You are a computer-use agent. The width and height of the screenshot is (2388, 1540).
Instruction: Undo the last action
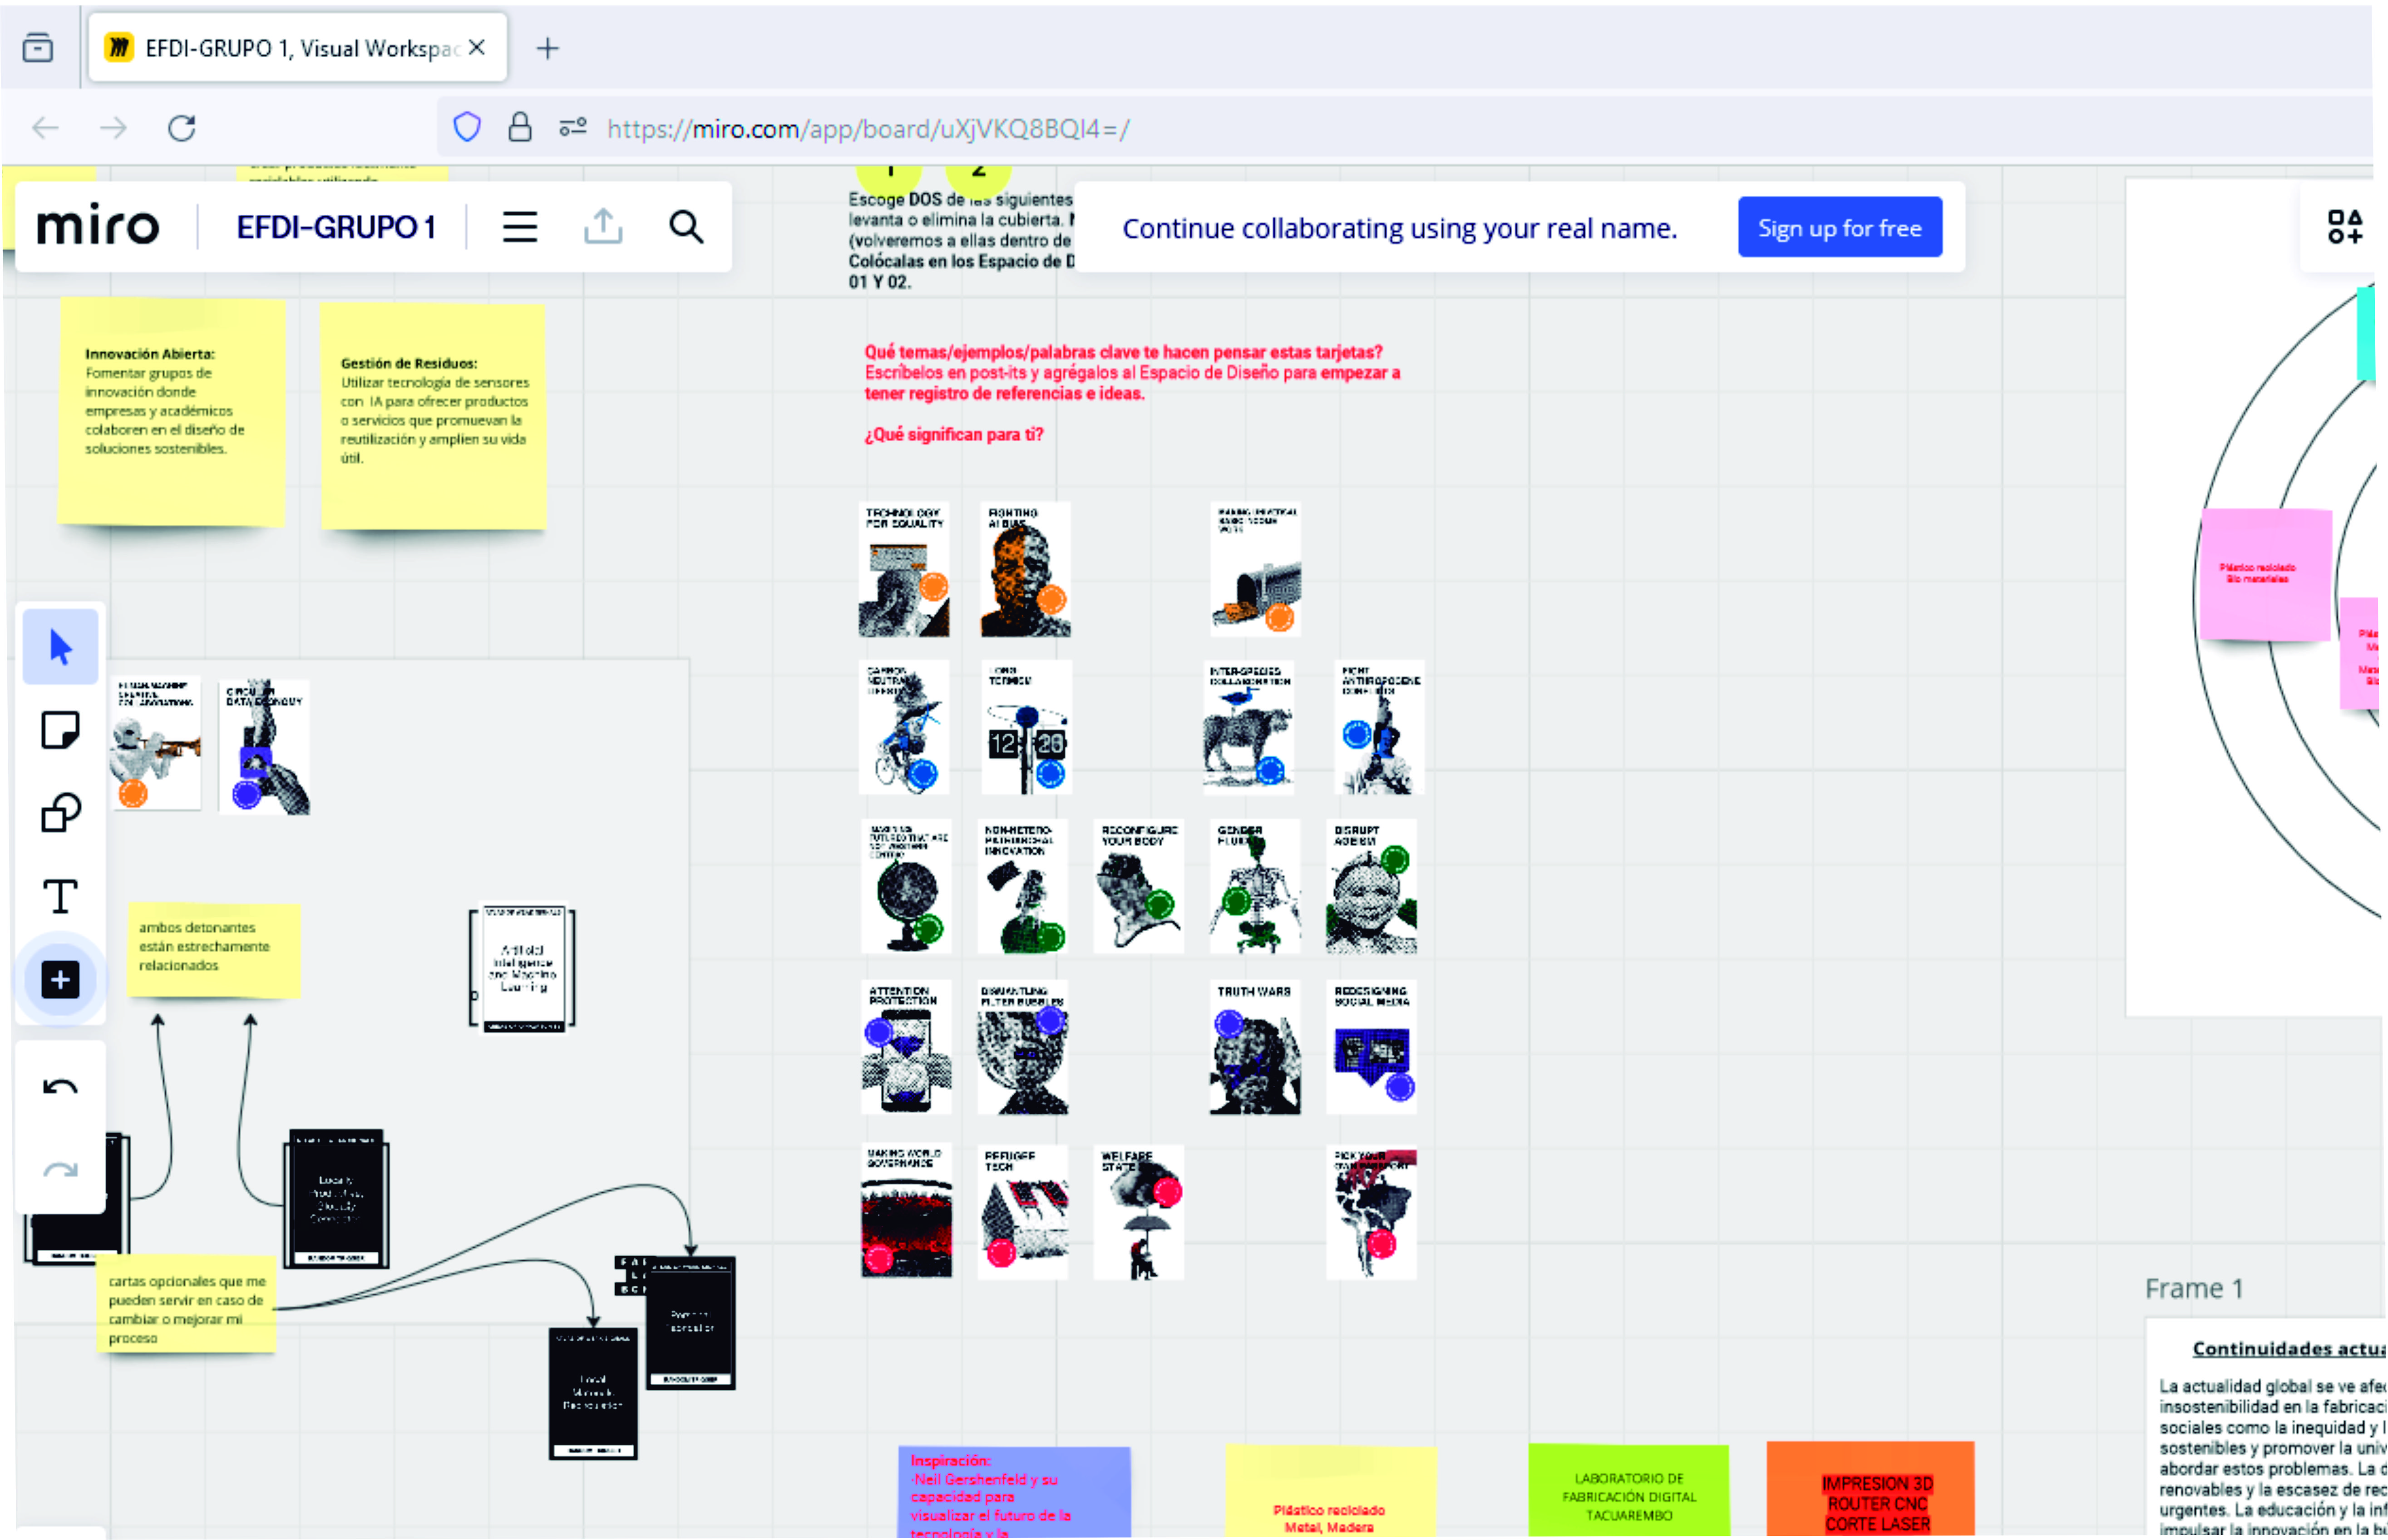(x=60, y=1087)
